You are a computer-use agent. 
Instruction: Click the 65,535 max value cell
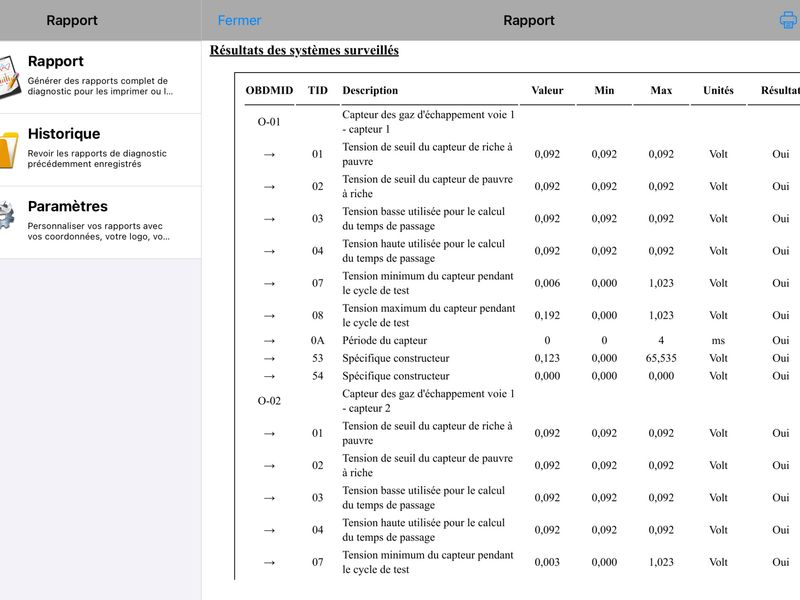pos(661,358)
